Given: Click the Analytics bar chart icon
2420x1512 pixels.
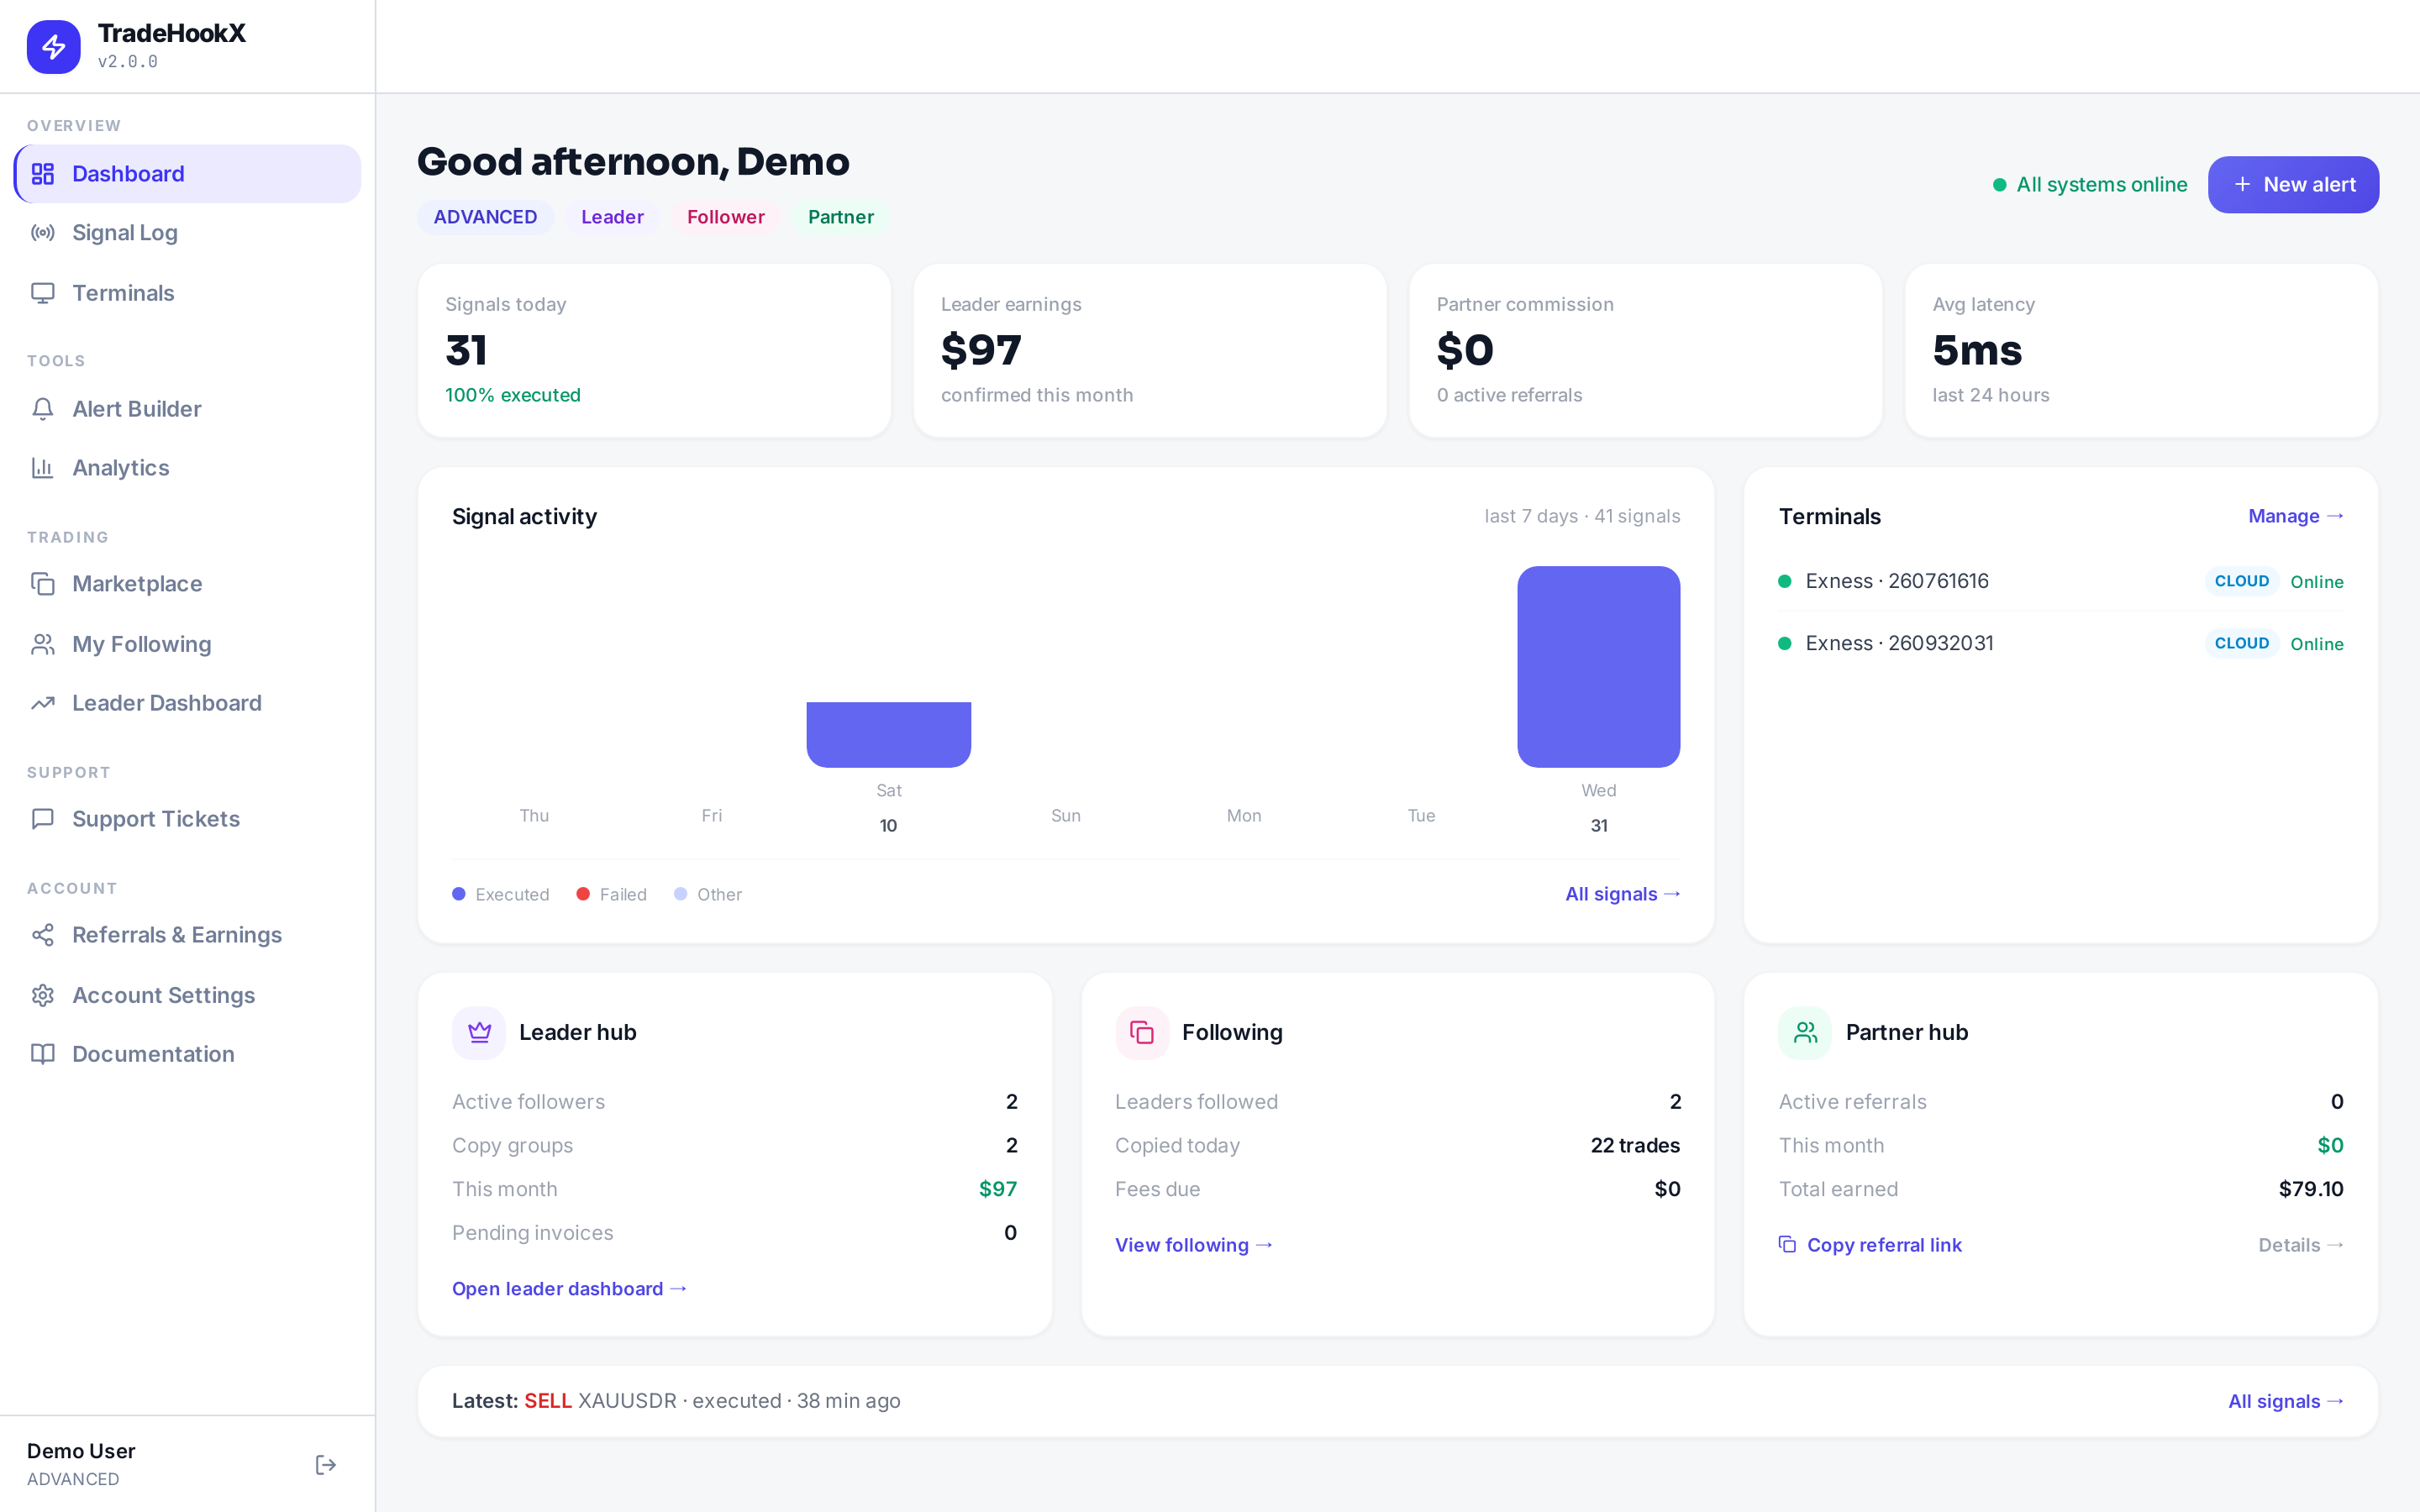Looking at the screenshot, I should point(43,468).
